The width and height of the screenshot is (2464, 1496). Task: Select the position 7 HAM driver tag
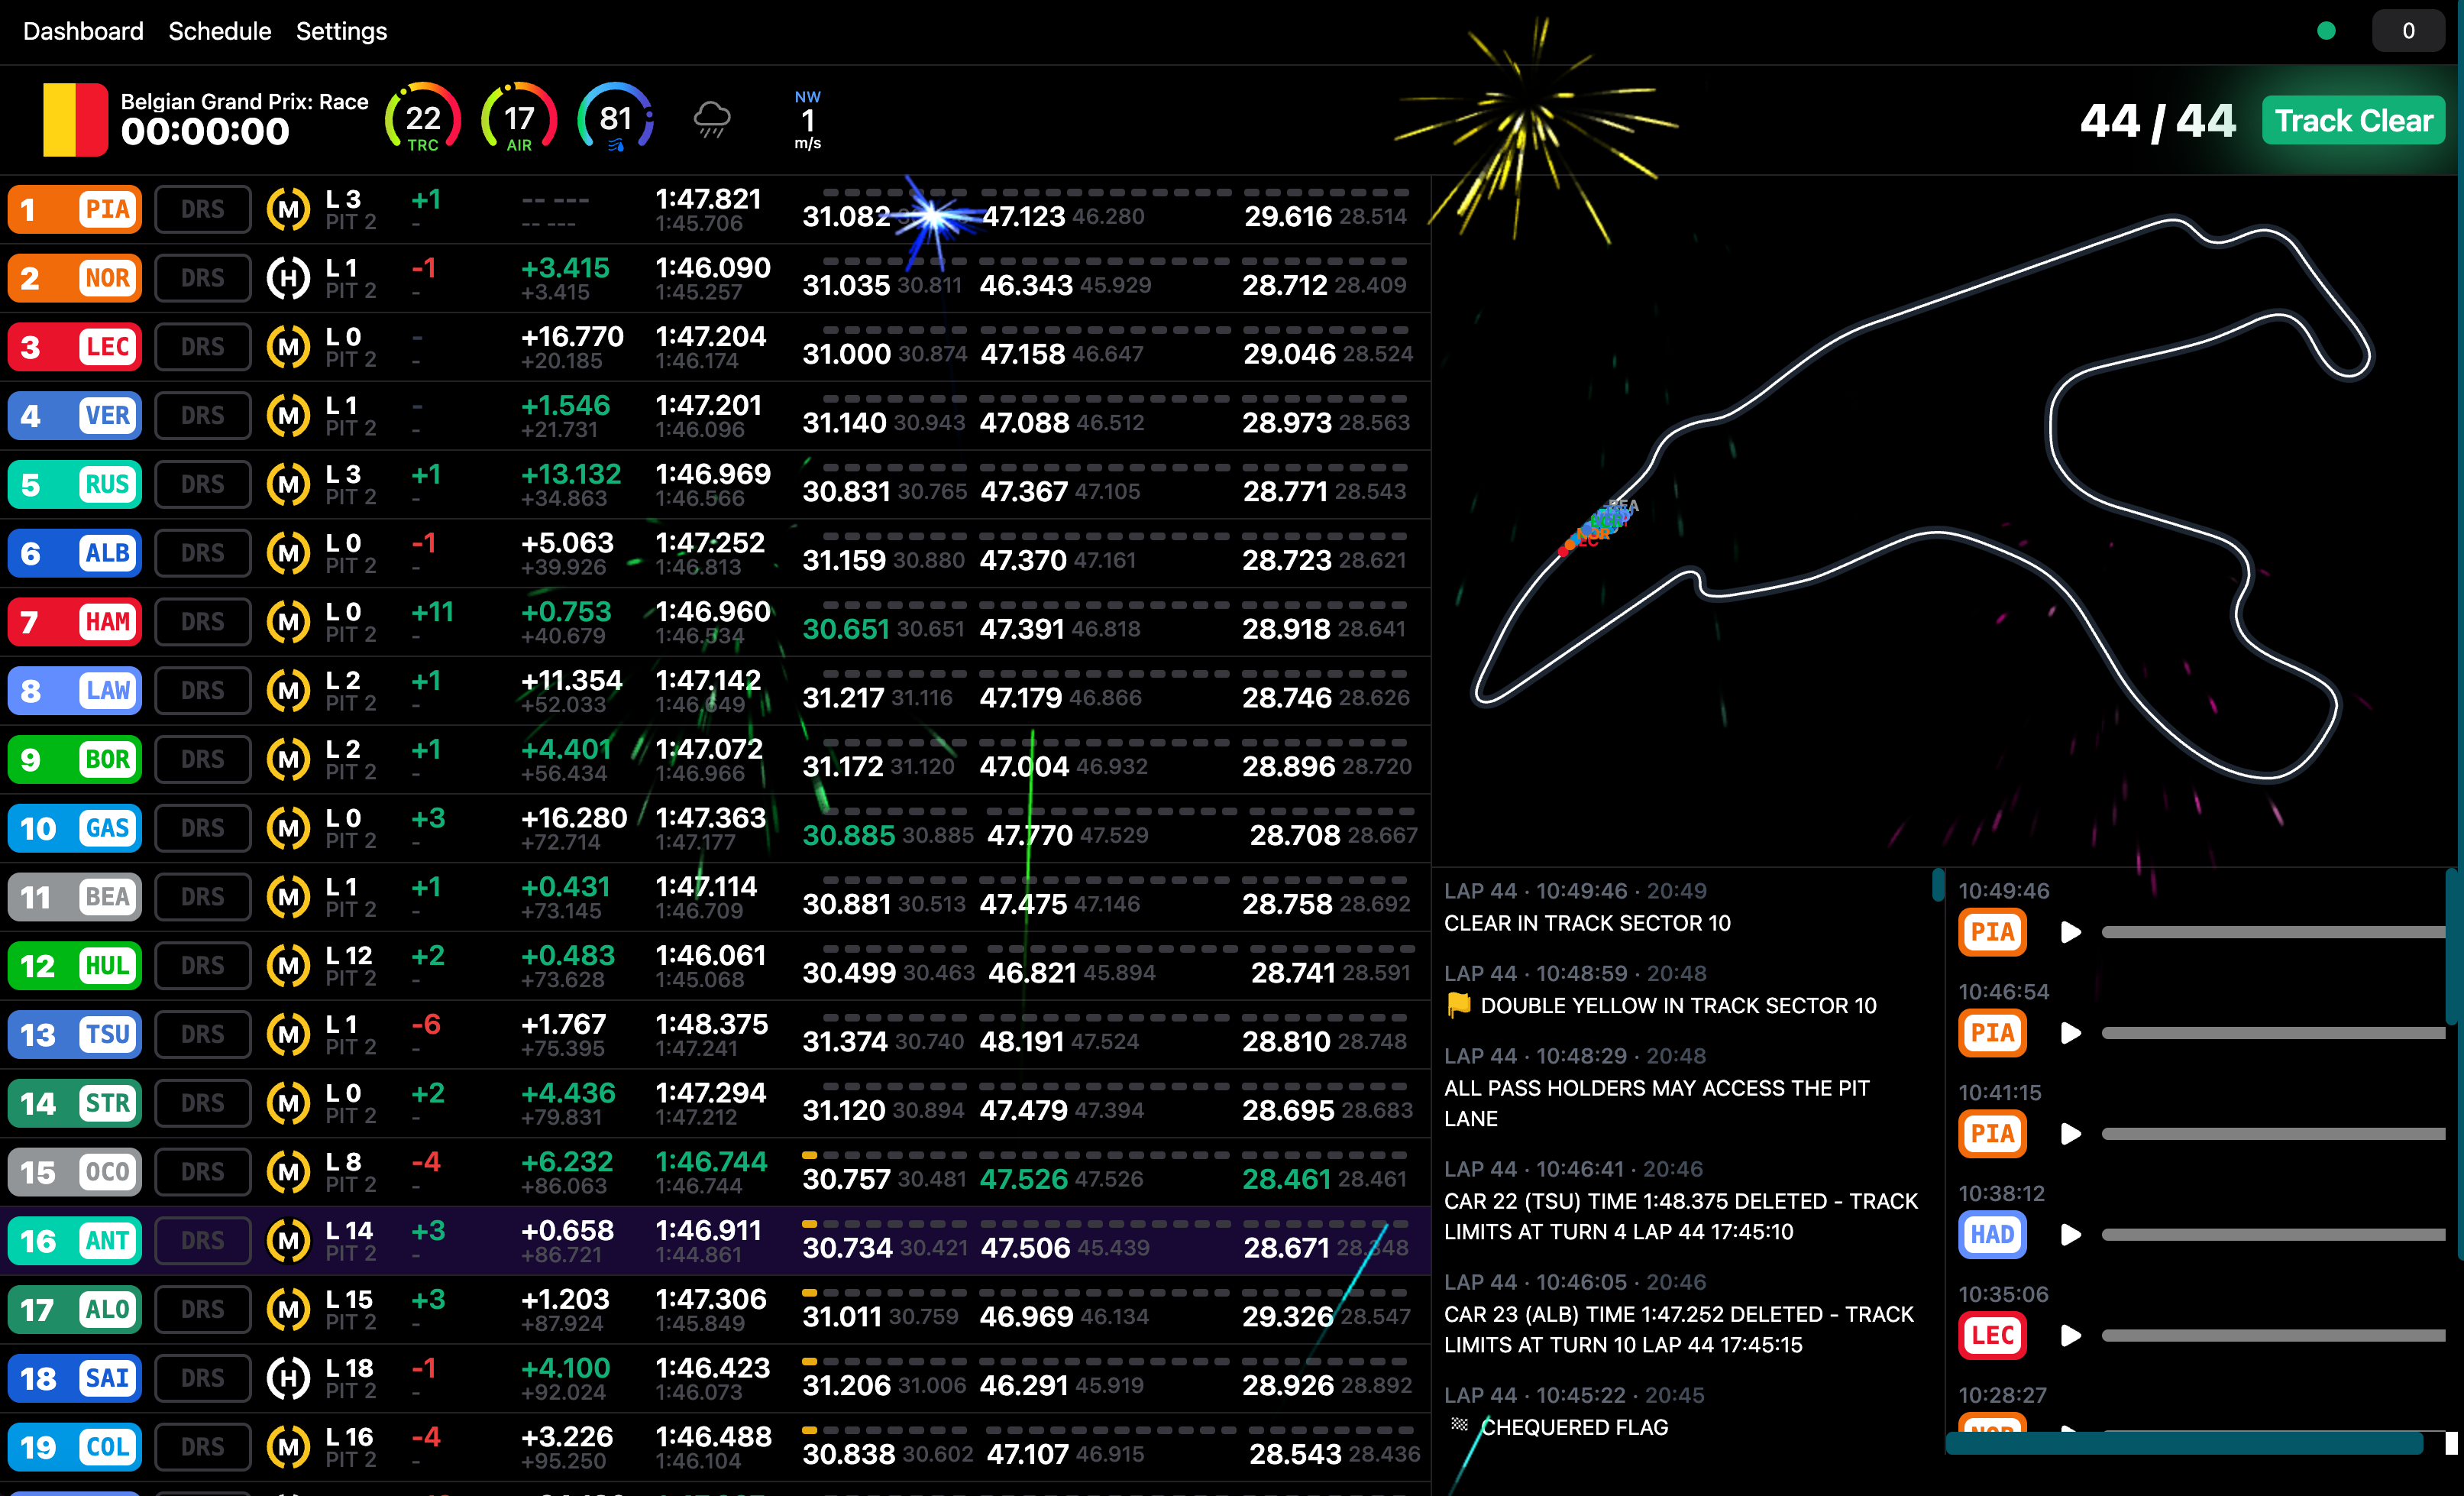point(75,622)
